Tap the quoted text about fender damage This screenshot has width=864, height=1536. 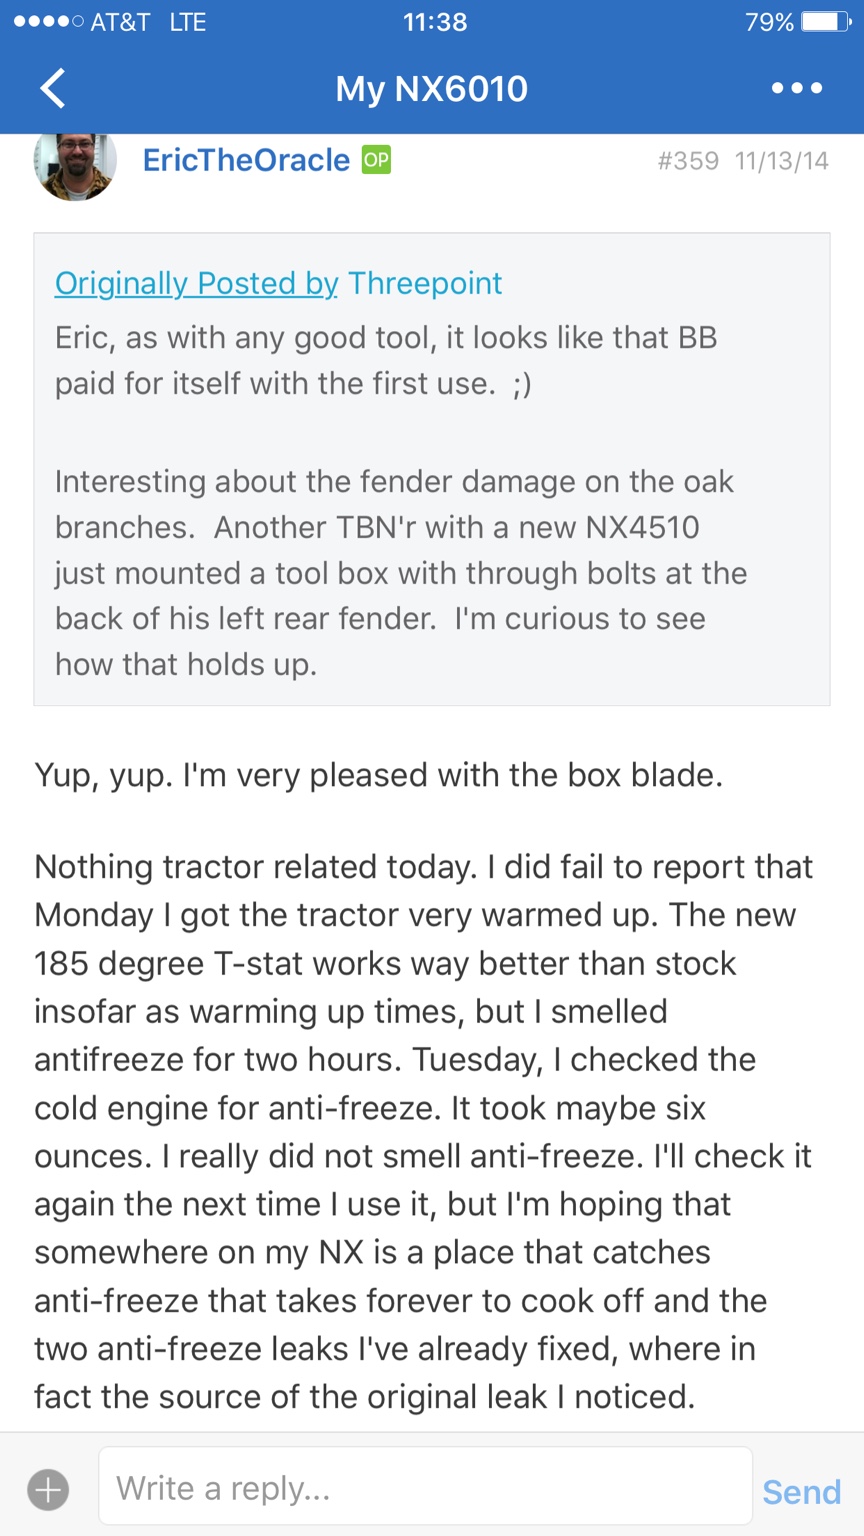pos(400,573)
